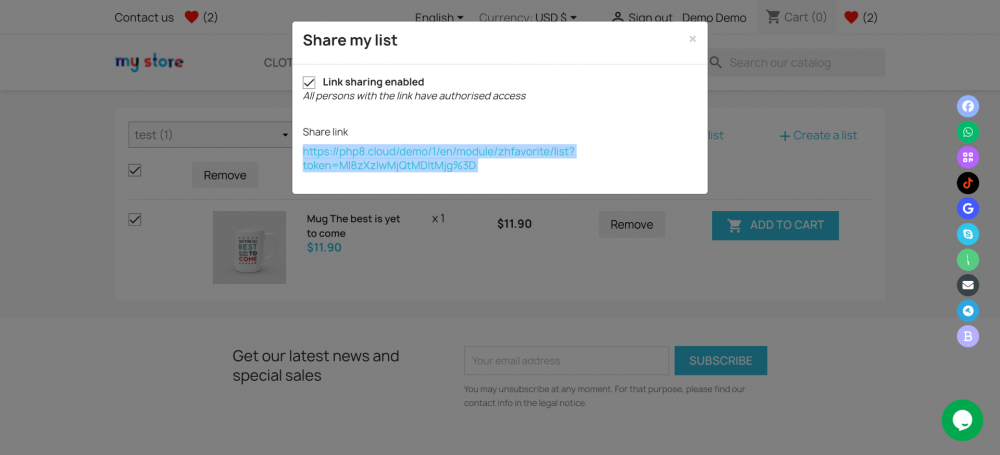1000x455 pixels.
Task: Open the 'test (1)' list dropdown
Action: point(209,135)
